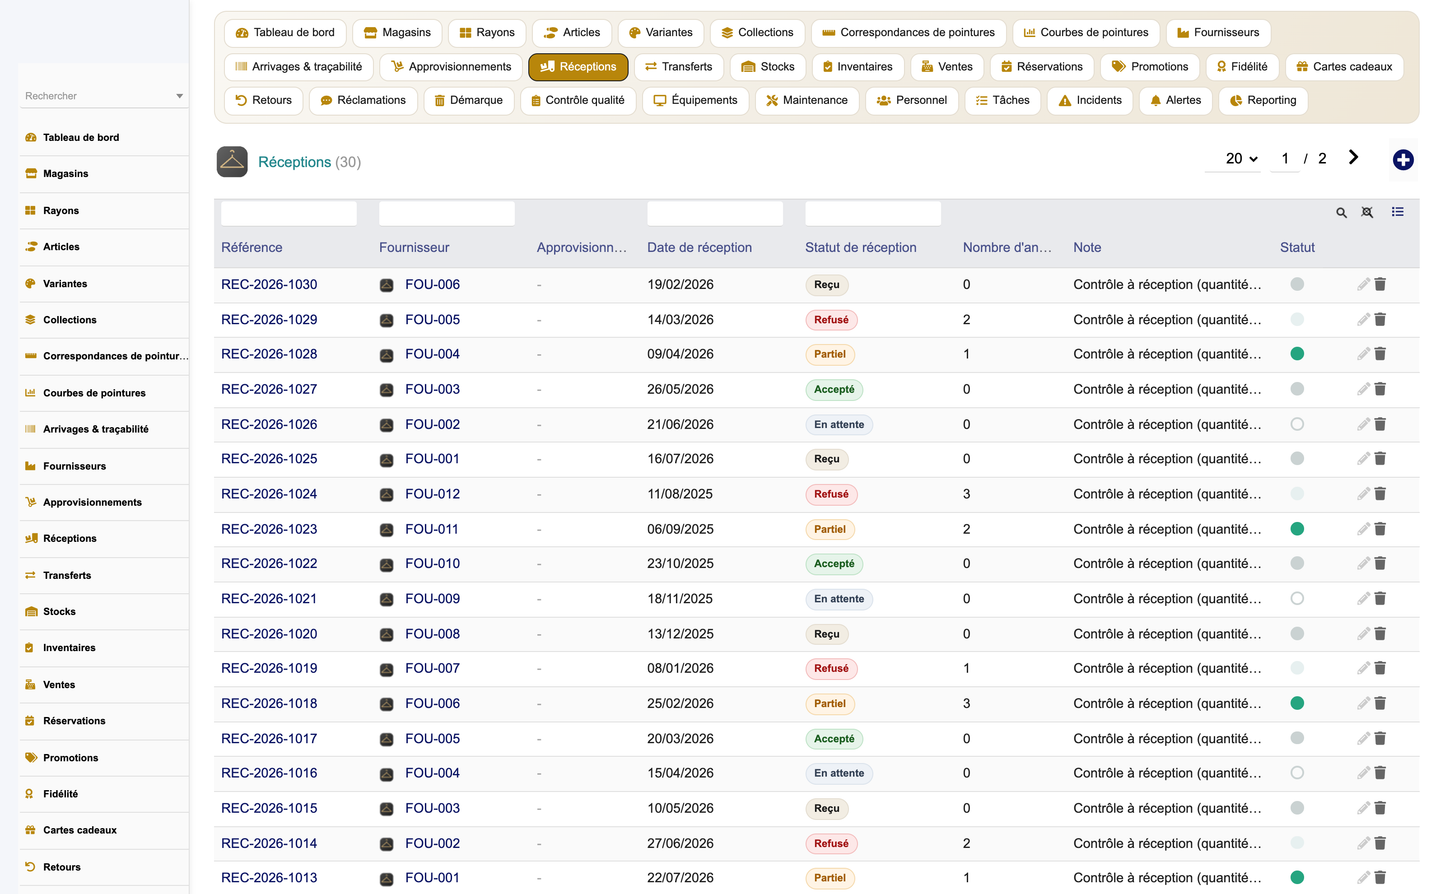Click the Refusé status badge of REC-2026-1024
Viewport: 1445px width, 894px height.
click(x=831, y=494)
